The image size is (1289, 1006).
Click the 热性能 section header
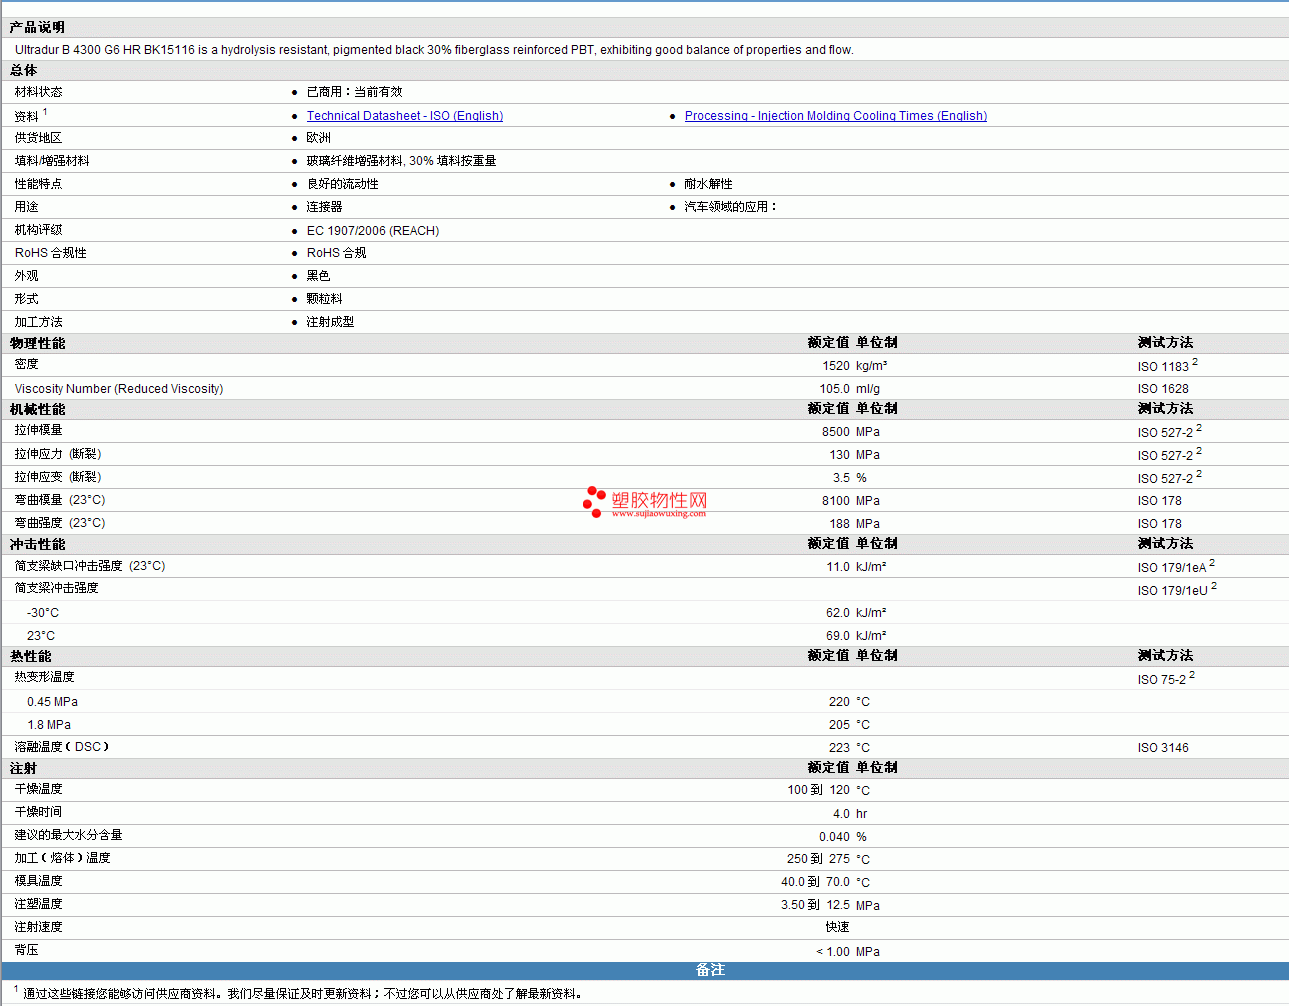point(31,656)
